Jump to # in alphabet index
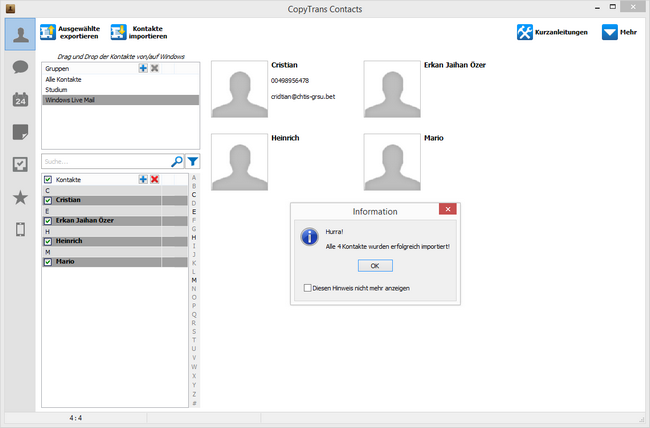This screenshot has height=428, width=650. point(194,403)
